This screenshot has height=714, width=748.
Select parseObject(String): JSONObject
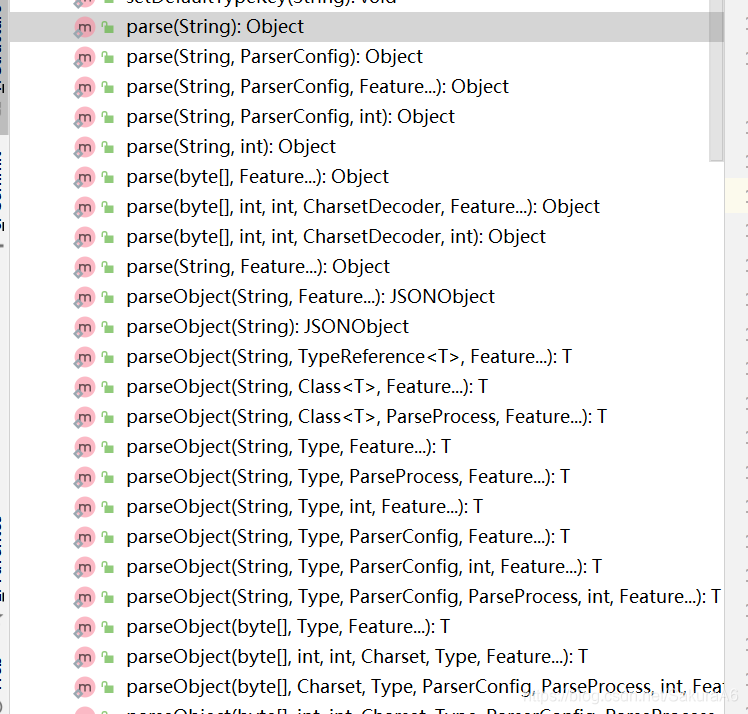click(268, 327)
